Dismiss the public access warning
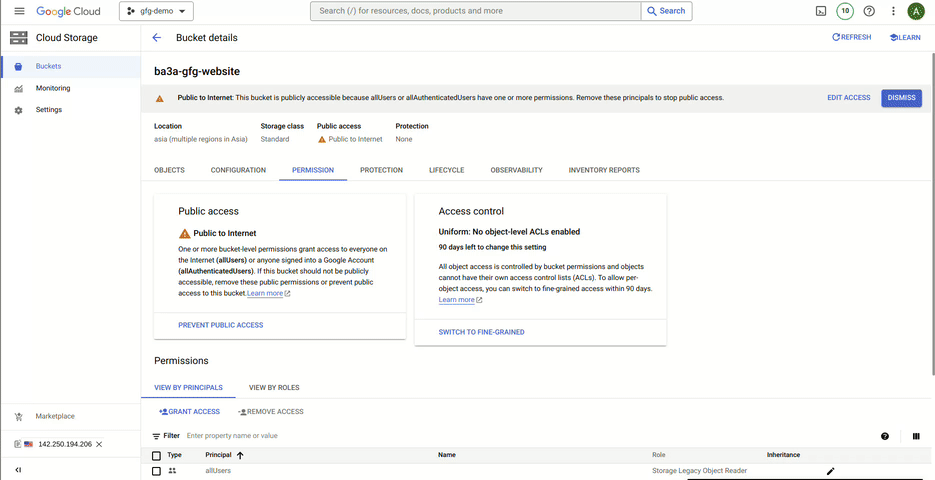The image size is (935, 480). pyautogui.click(x=901, y=98)
